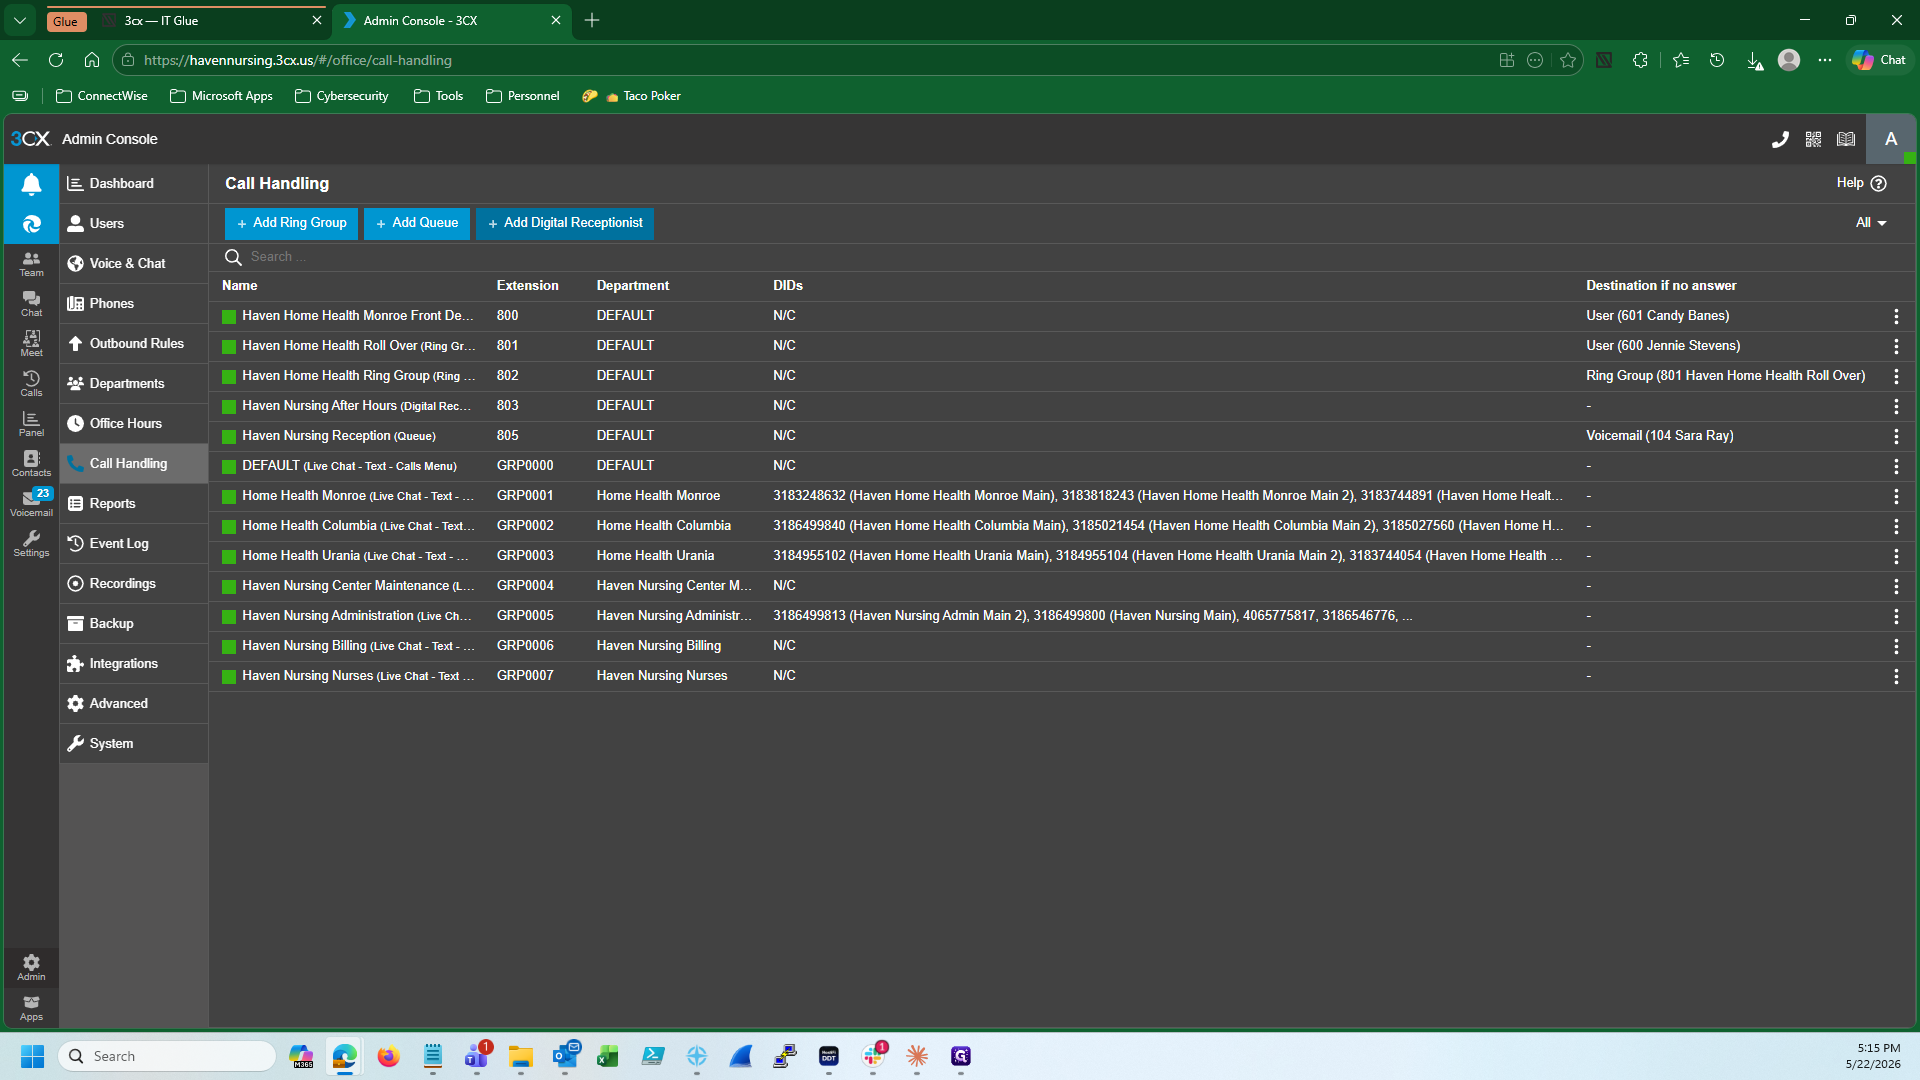Open the Cybersecurity bookmarks folder
1920x1080 pixels.
point(342,96)
